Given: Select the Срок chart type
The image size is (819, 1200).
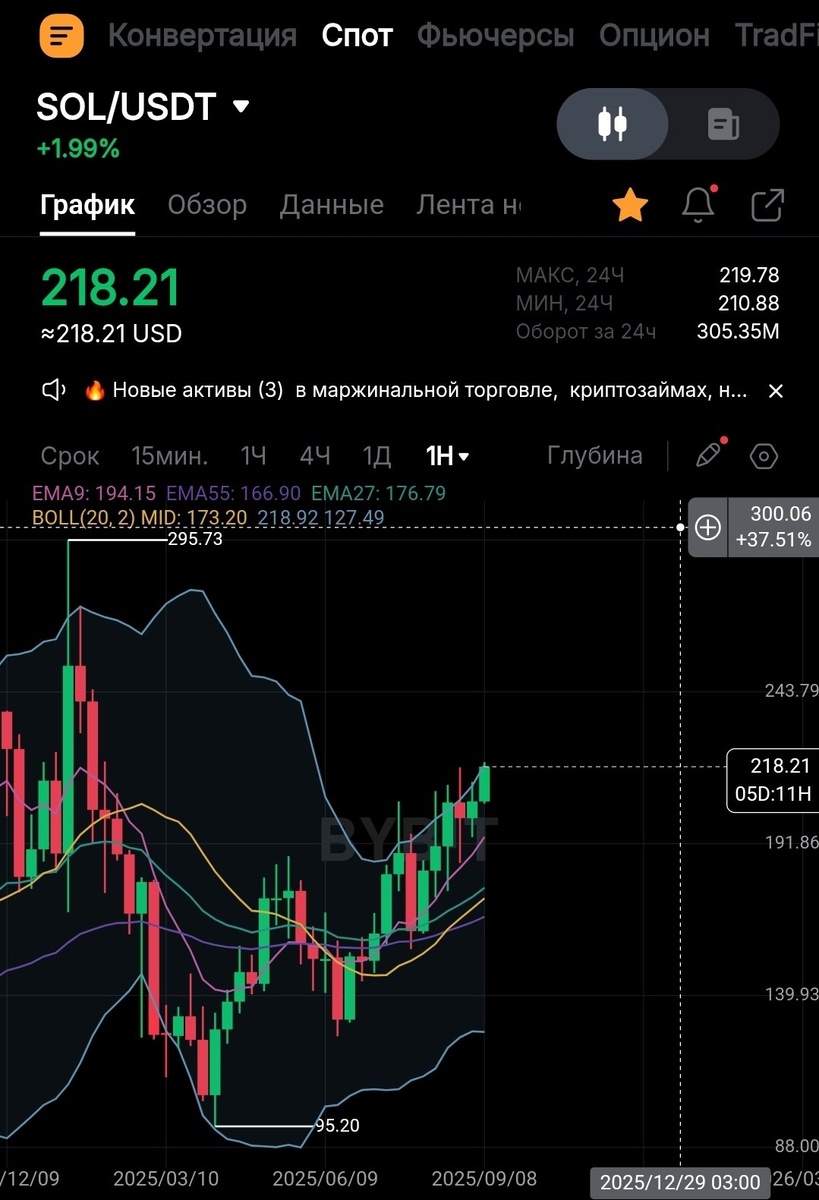Looking at the screenshot, I should [70, 457].
